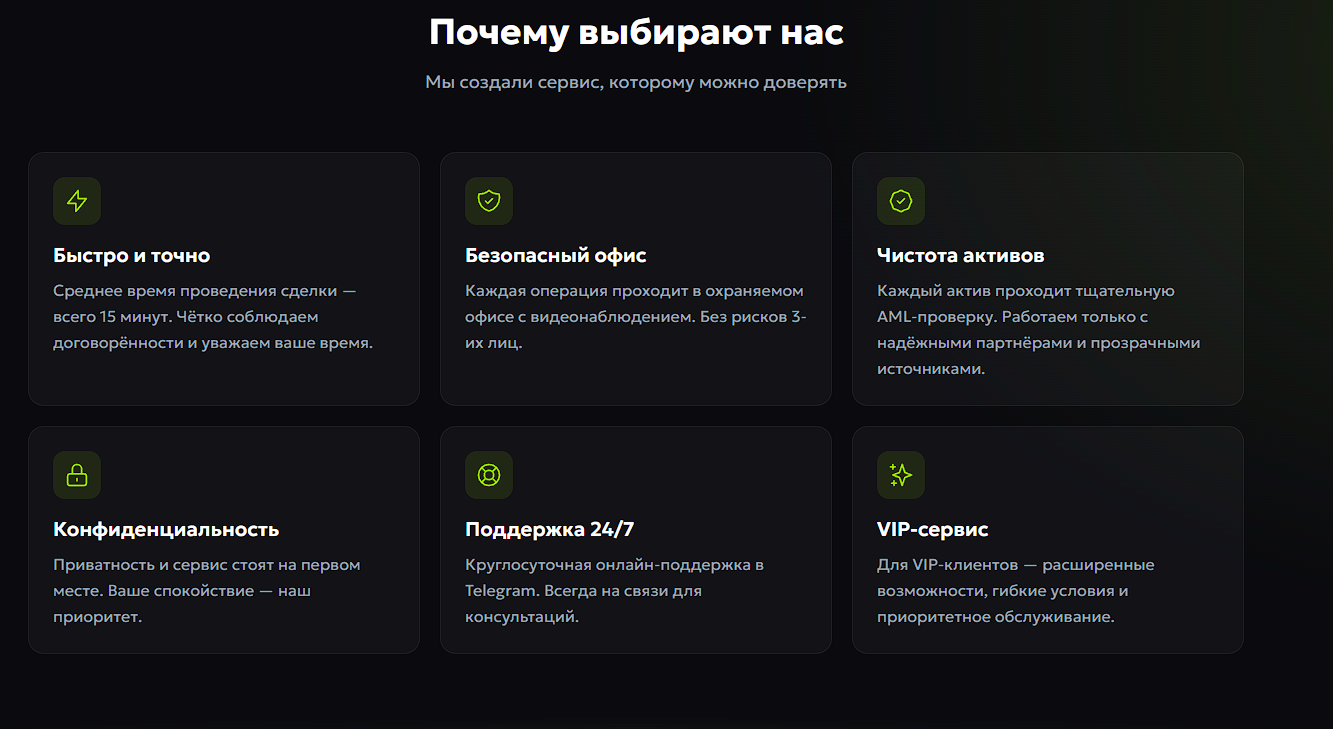Click the card title VIP-сервис
1333x729 pixels.
[933, 529]
